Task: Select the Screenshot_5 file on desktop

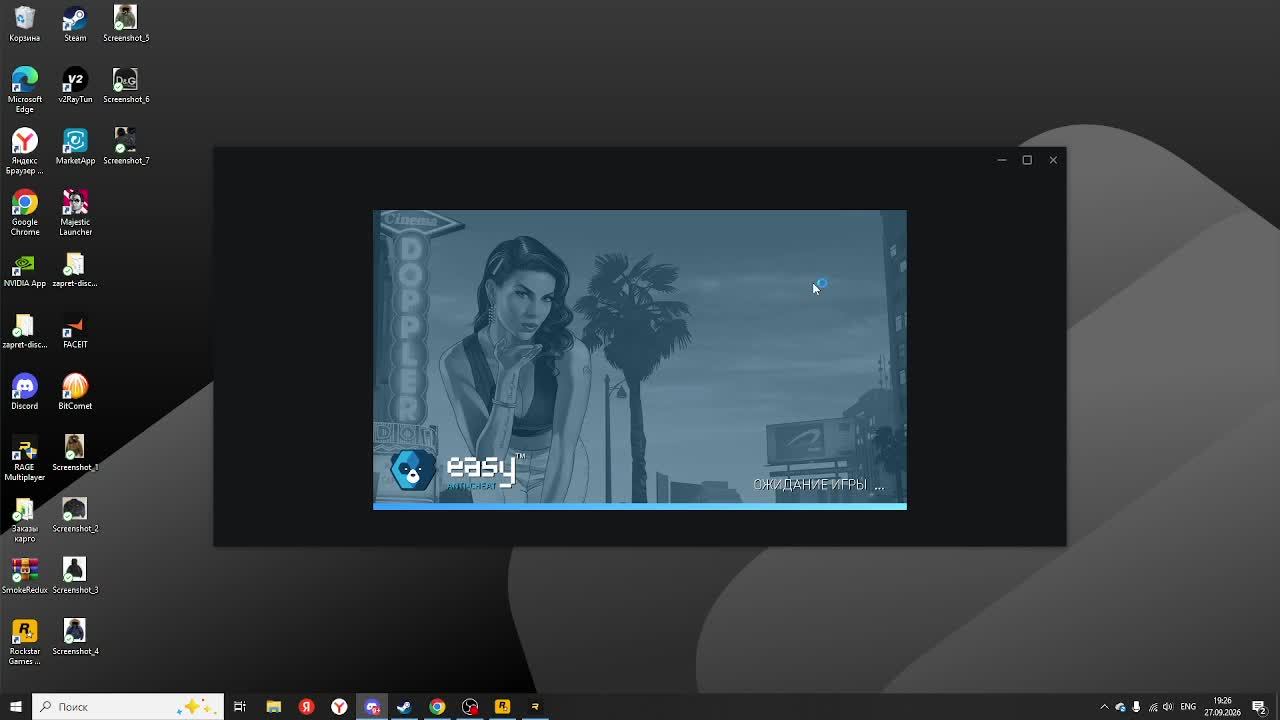Action: pyautogui.click(x=126, y=25)
